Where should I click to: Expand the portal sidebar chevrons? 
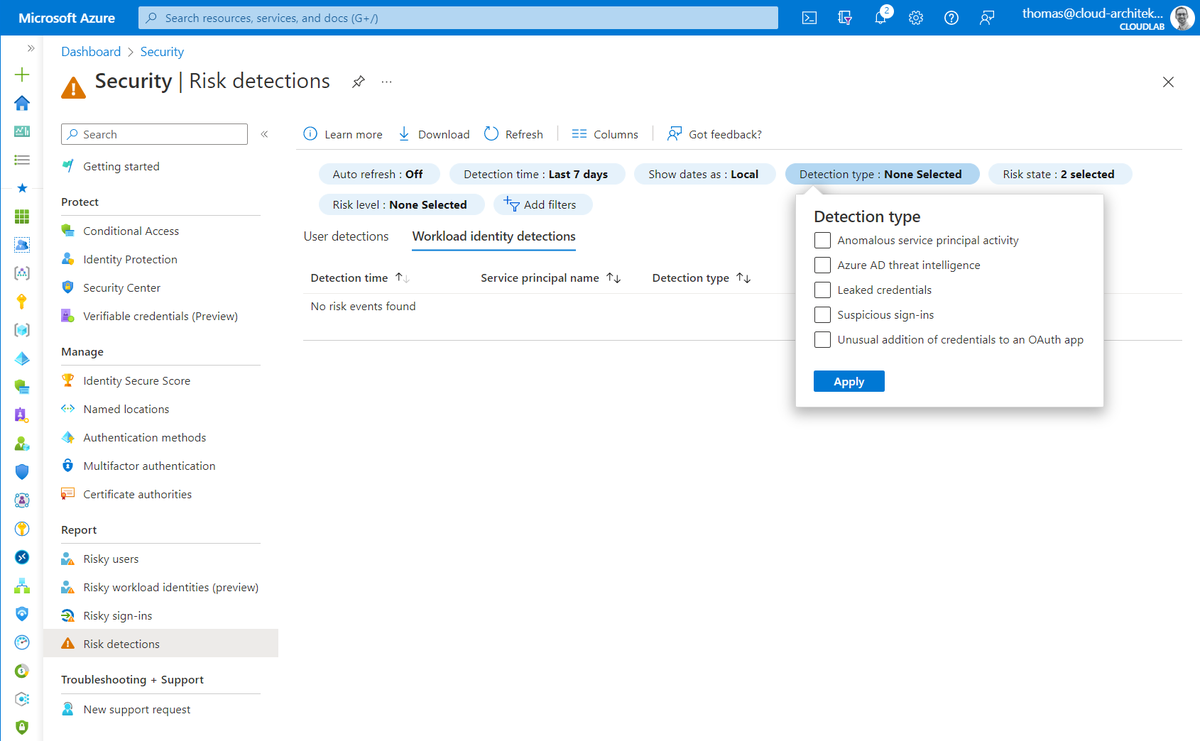tap(31, 48)
